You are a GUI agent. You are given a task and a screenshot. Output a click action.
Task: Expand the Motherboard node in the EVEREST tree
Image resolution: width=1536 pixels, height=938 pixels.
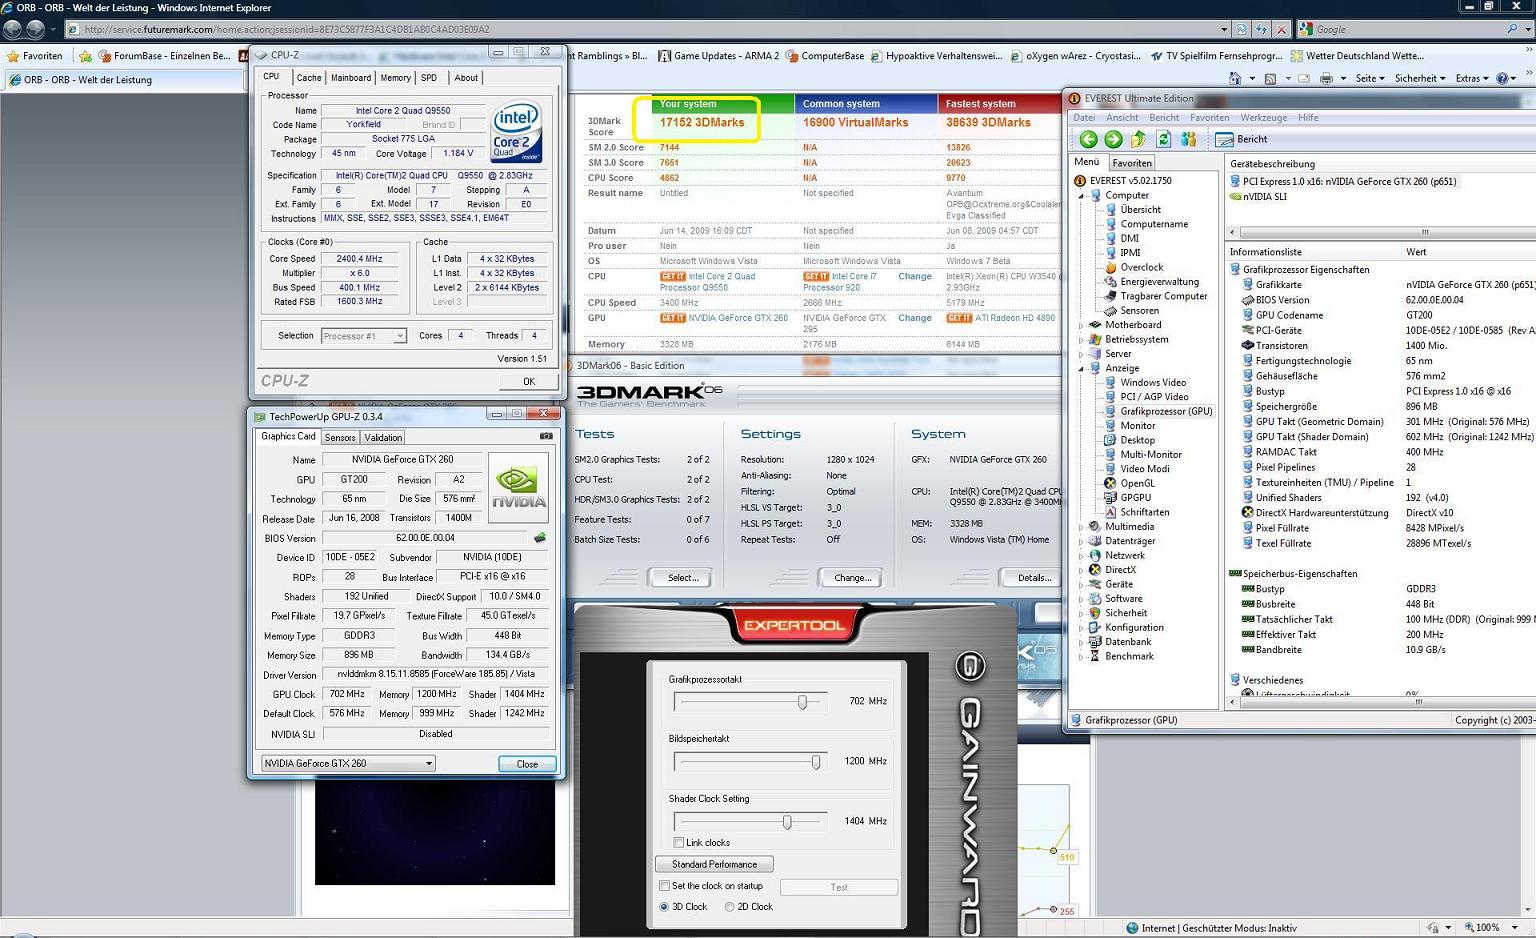(1081, 325)
